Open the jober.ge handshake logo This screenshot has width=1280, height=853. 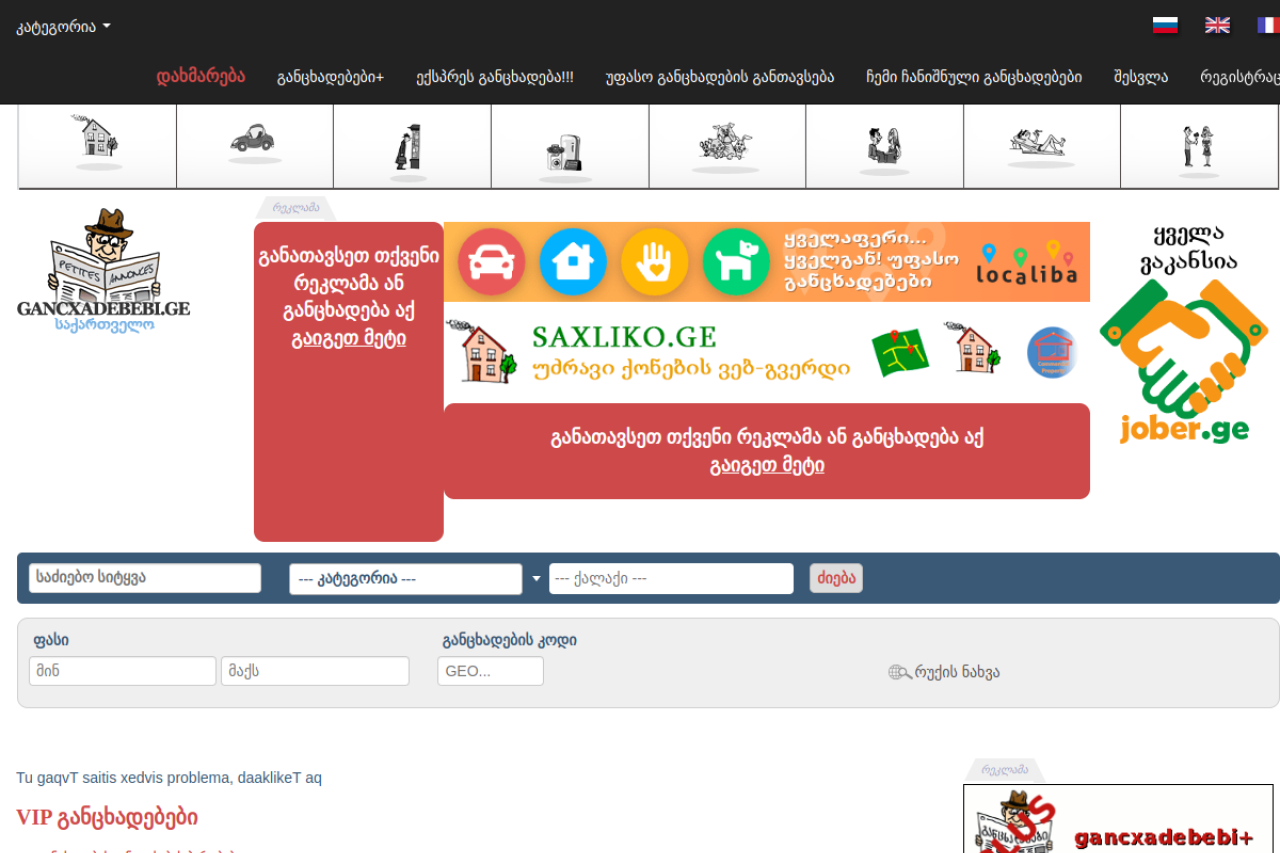1184,361
